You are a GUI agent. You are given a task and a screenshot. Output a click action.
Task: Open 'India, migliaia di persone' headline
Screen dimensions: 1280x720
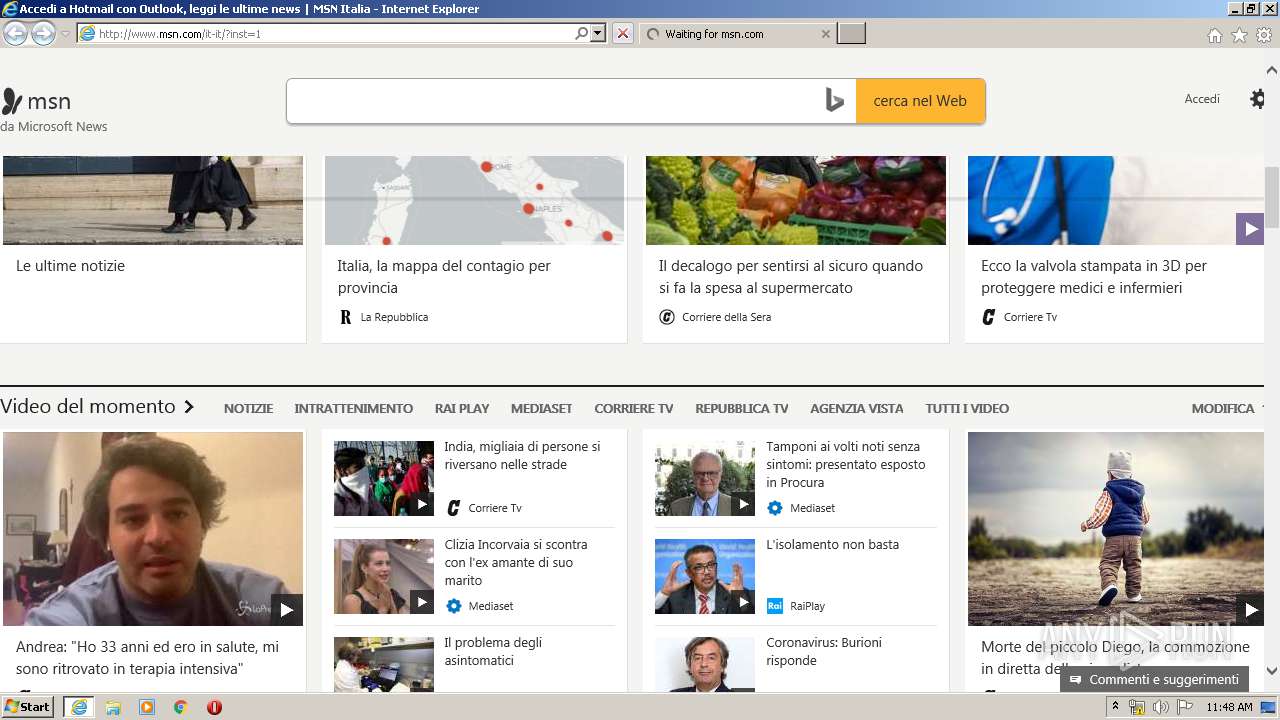point(522,456)
